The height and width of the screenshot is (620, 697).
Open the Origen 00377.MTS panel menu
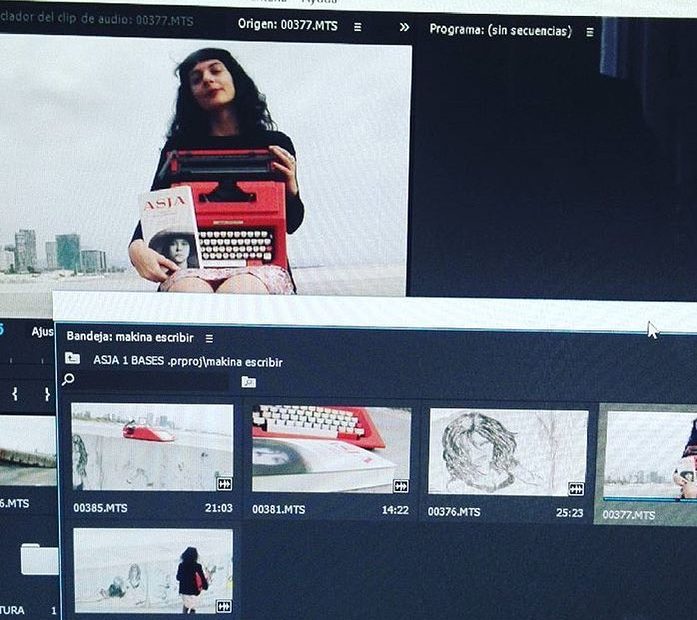tap(357, 27)
